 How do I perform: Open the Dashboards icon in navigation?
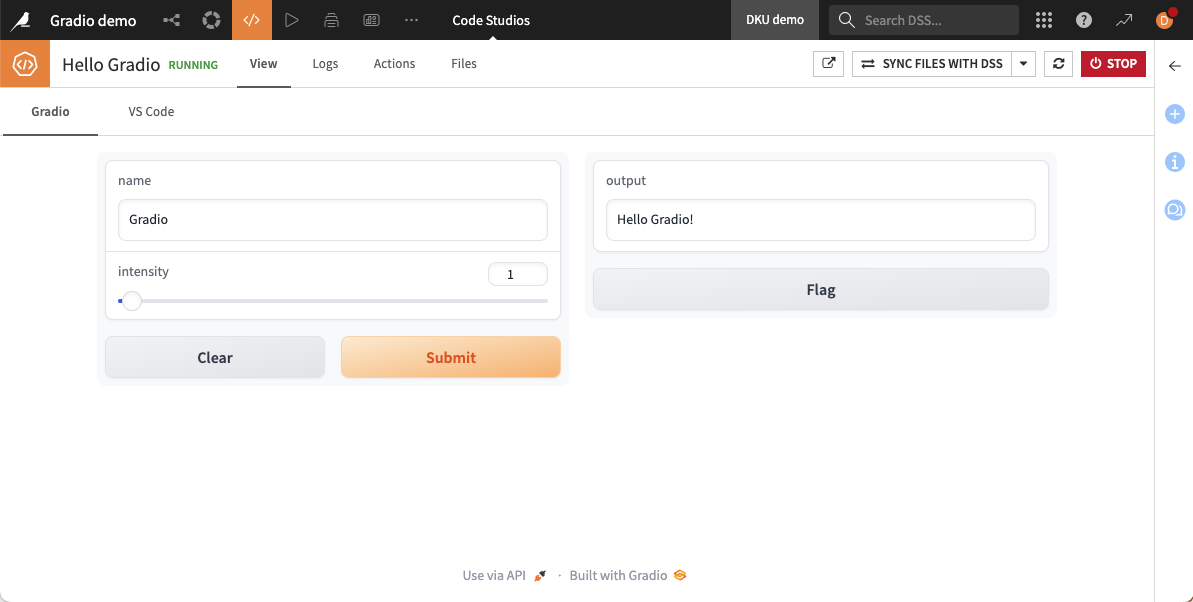371,21
